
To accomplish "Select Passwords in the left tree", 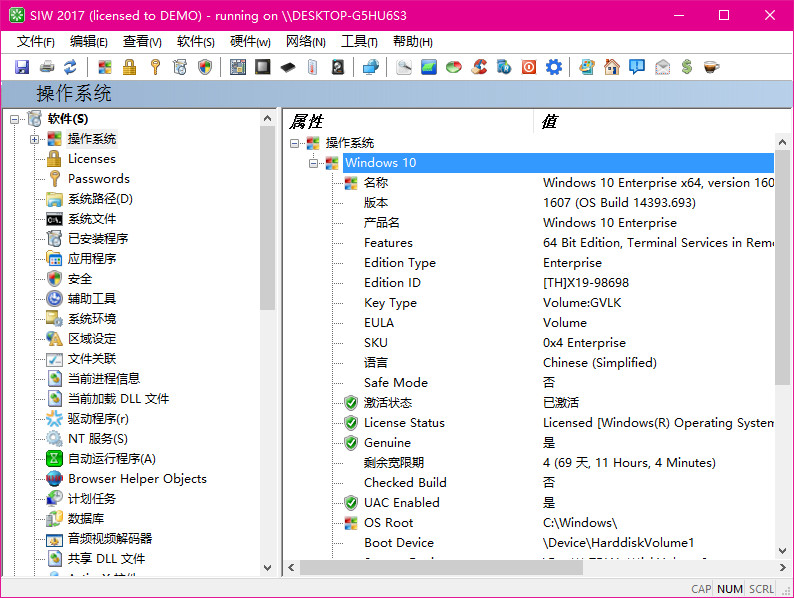I will tap(99, 179).
